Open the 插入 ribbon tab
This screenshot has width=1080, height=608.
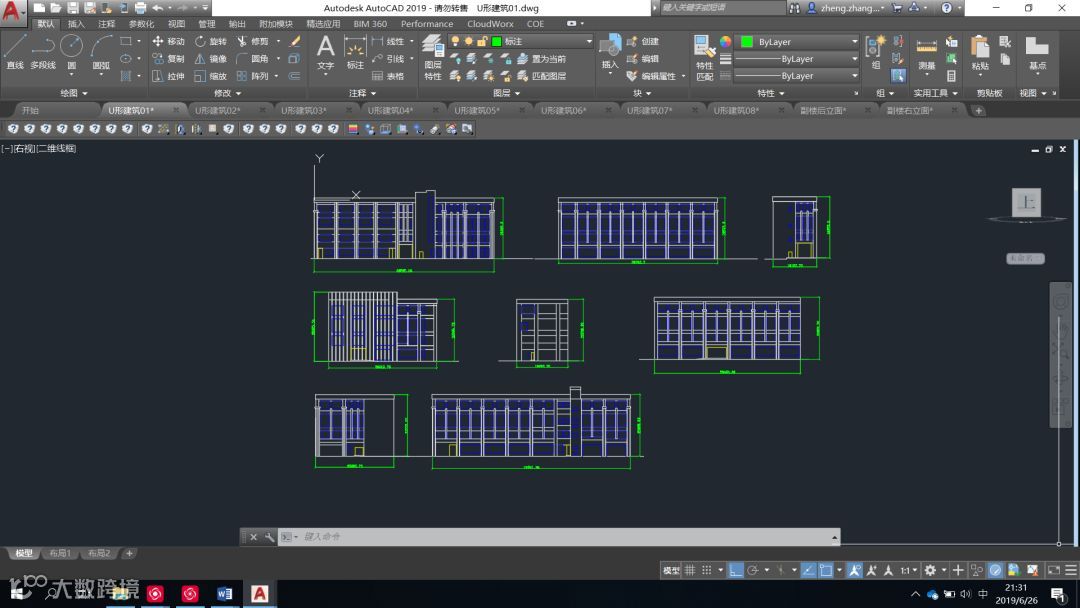pos(76,23)
